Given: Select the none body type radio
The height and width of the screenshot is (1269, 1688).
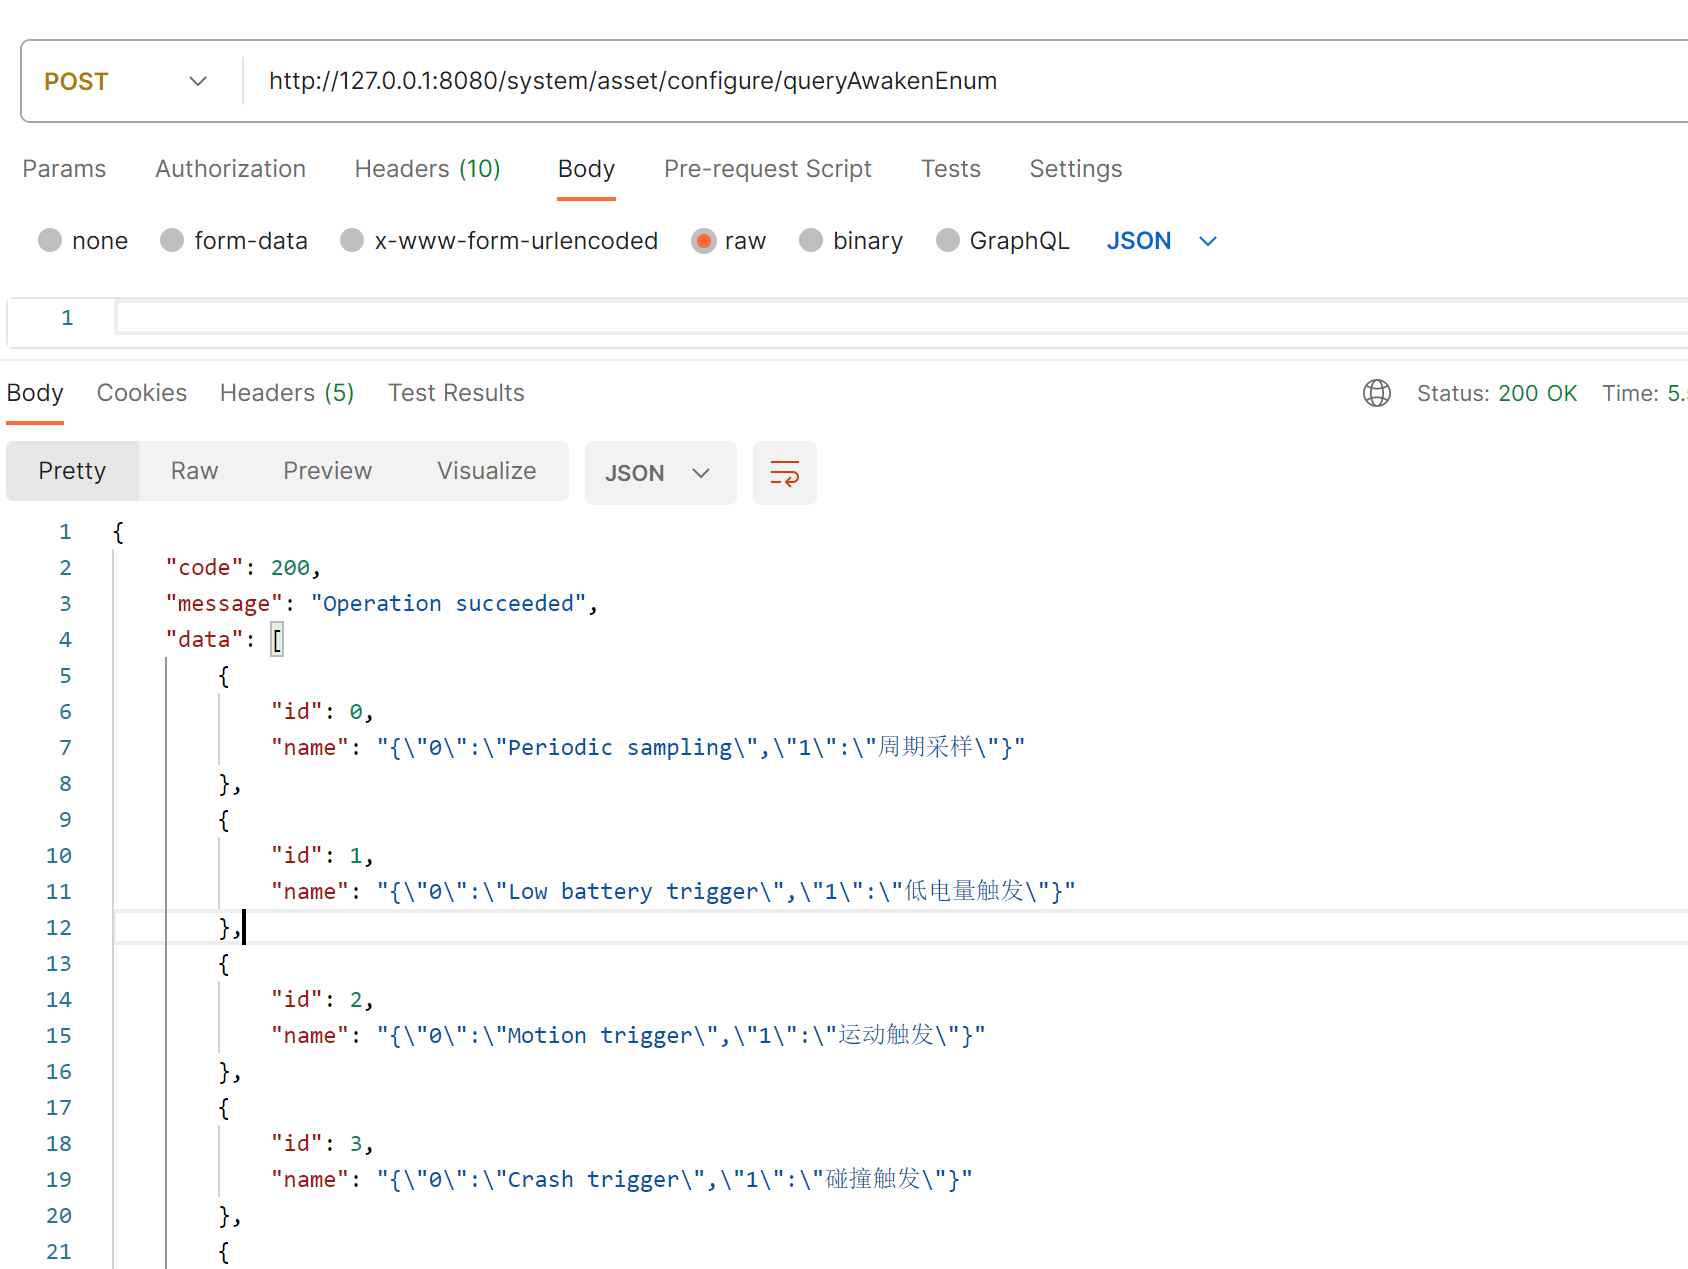Looking at the screenshot, I should pyautogui.click(x=50, y=241).
